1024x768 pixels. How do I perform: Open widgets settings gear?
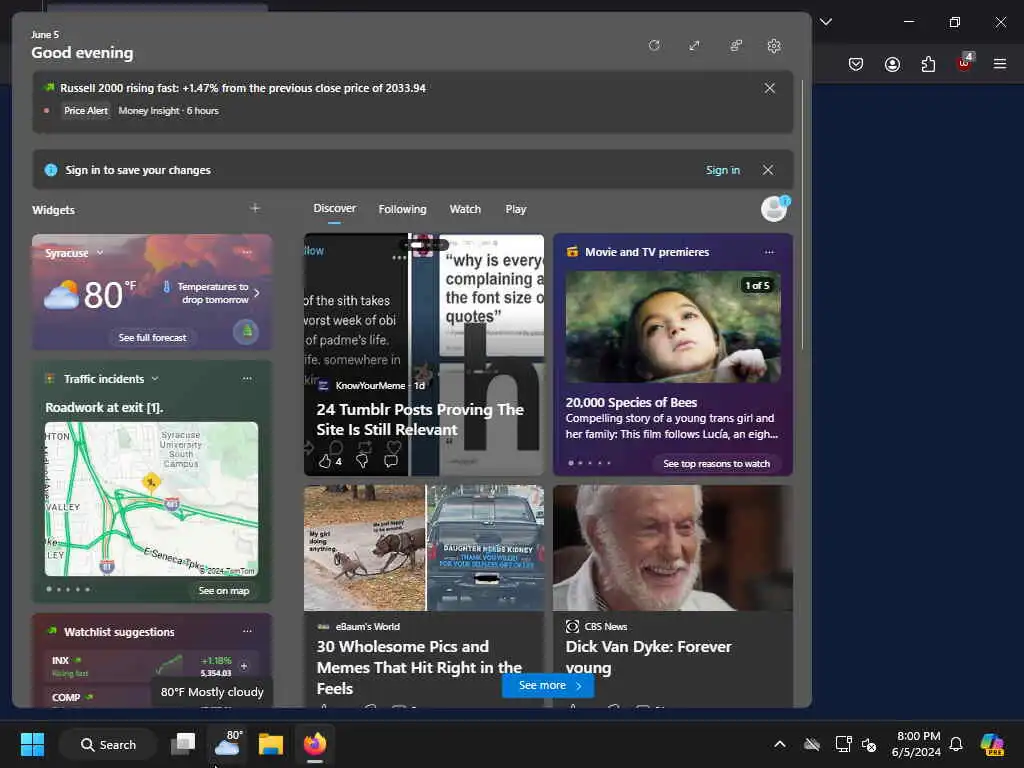(x=774, y=46)
